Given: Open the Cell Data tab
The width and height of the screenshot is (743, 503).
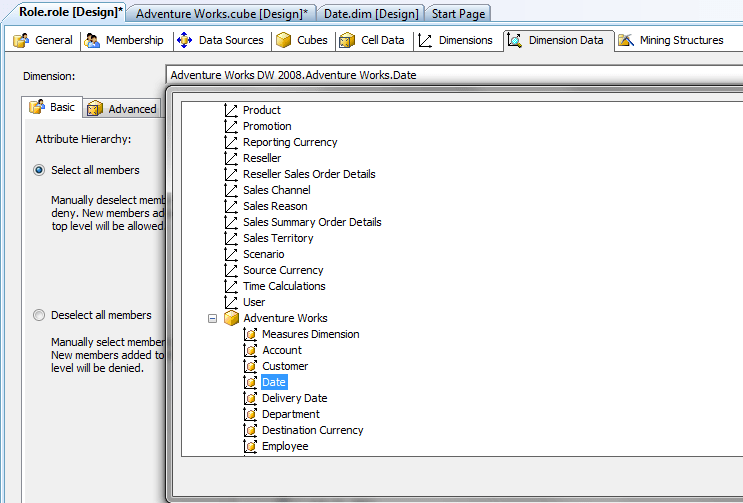Looking at the screenshot, I should 374,40.
